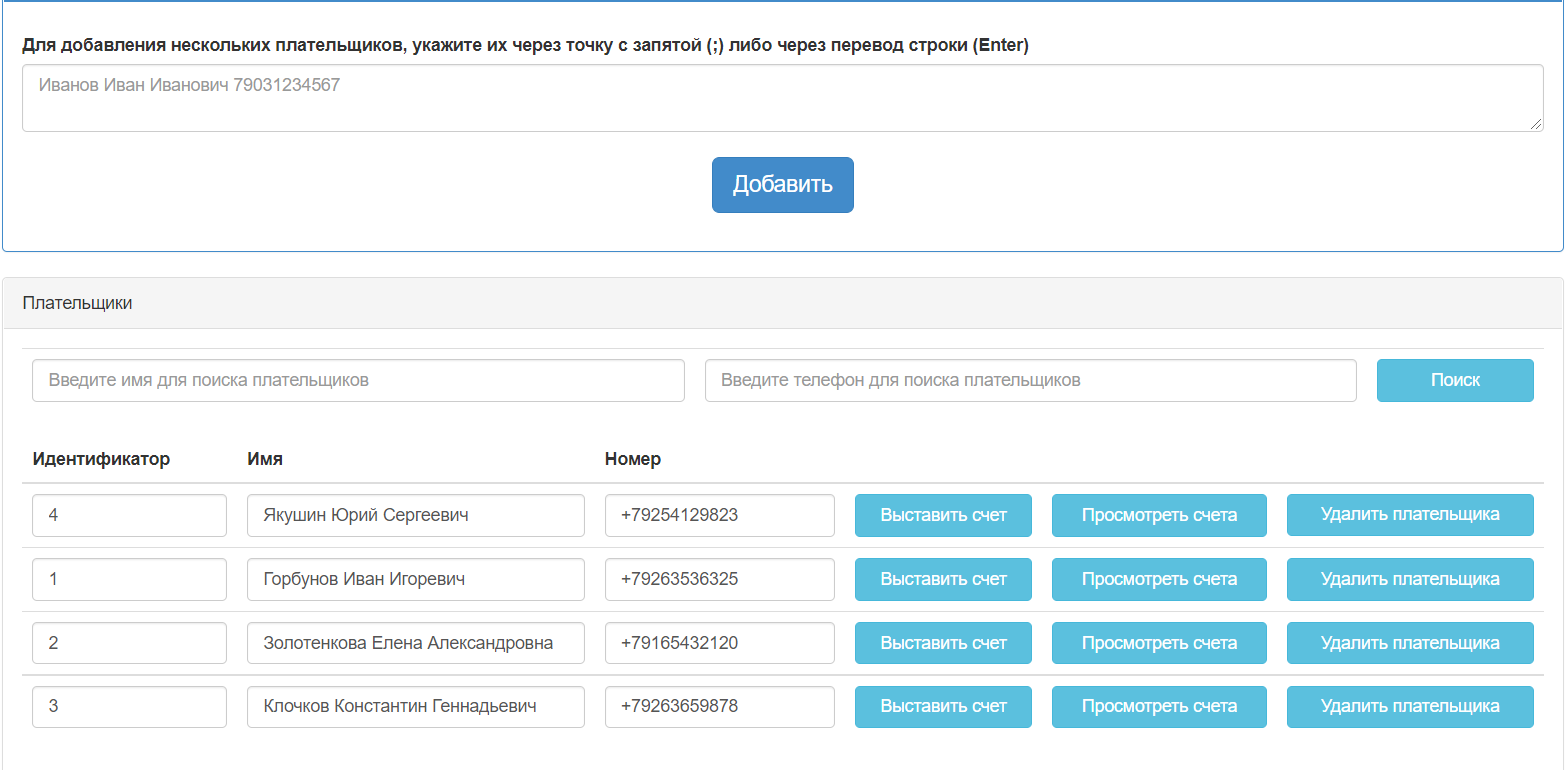The width and height of the screenshot is (1565, 770).
Task: Delete payer Горбунов Иван Игоревич
Action: 1409,580
